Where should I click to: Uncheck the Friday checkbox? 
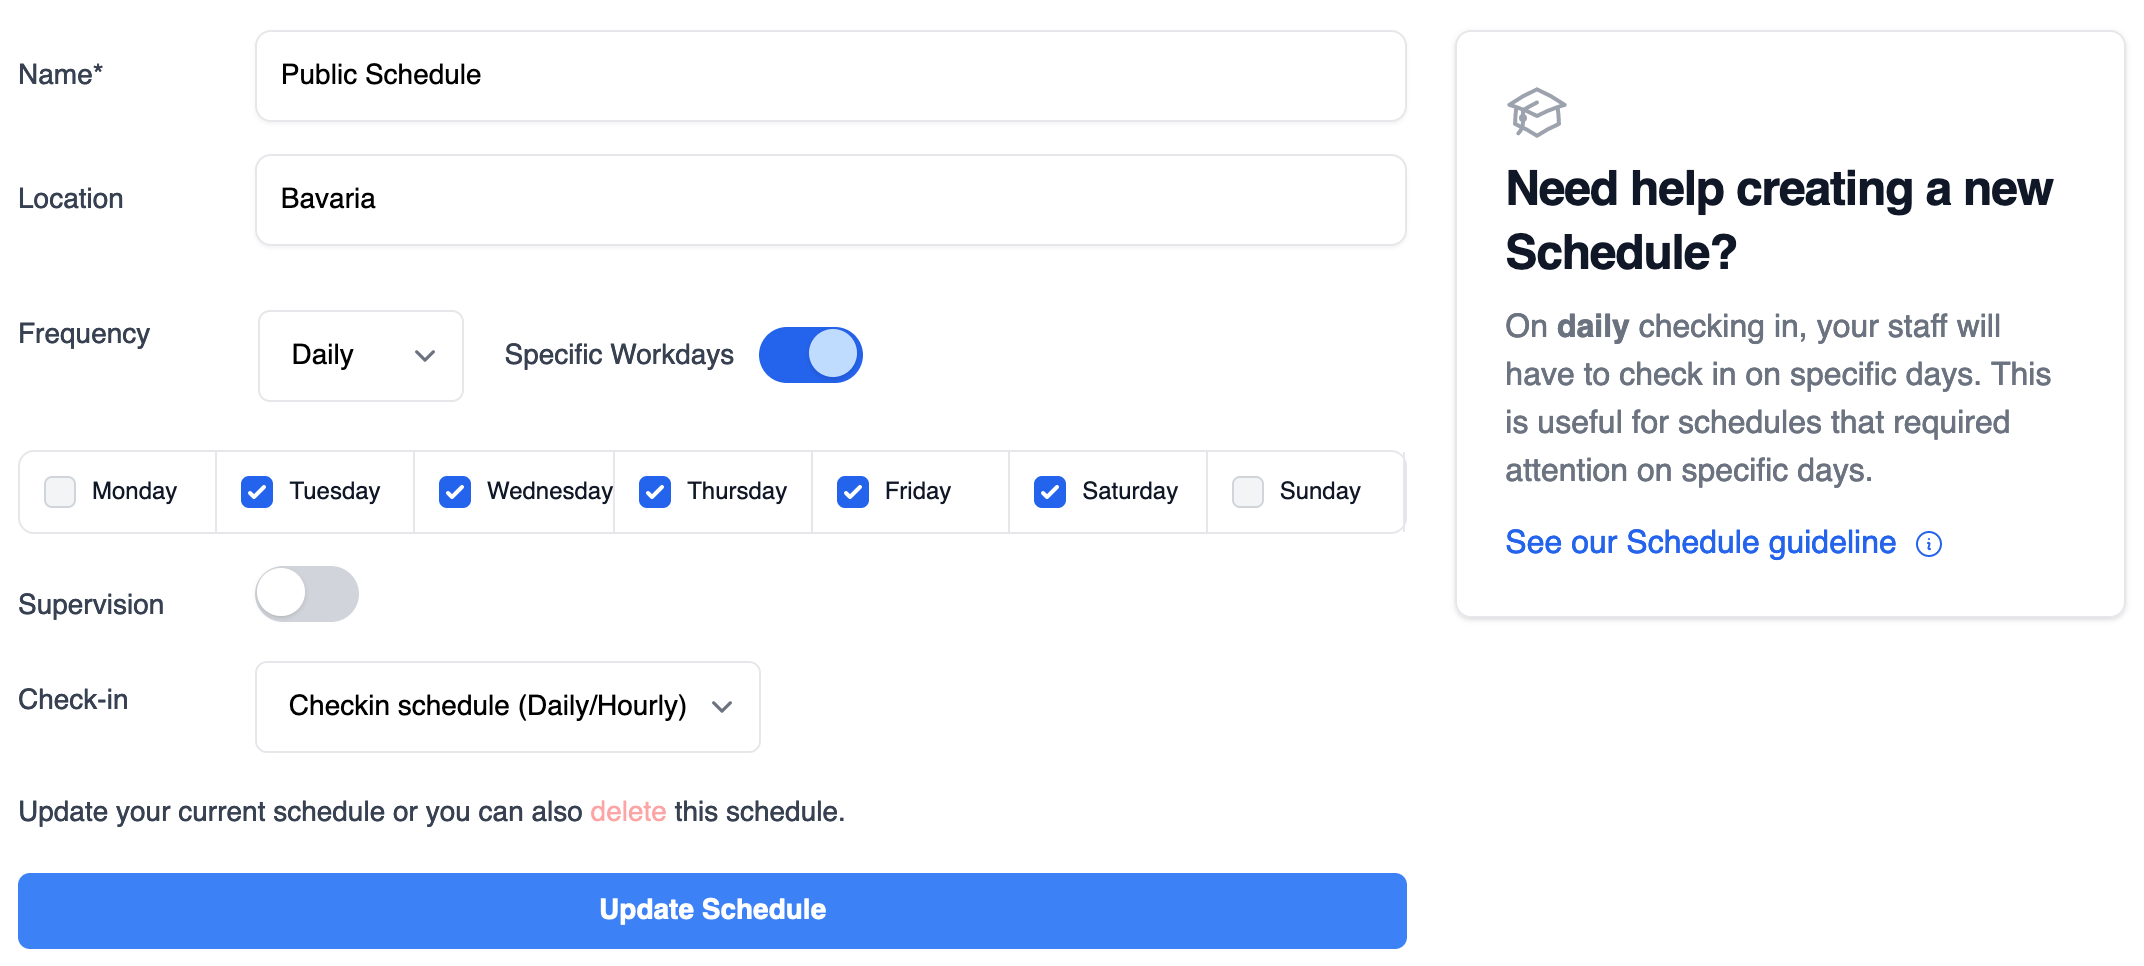pyautogui.click(x=853, y=492)
